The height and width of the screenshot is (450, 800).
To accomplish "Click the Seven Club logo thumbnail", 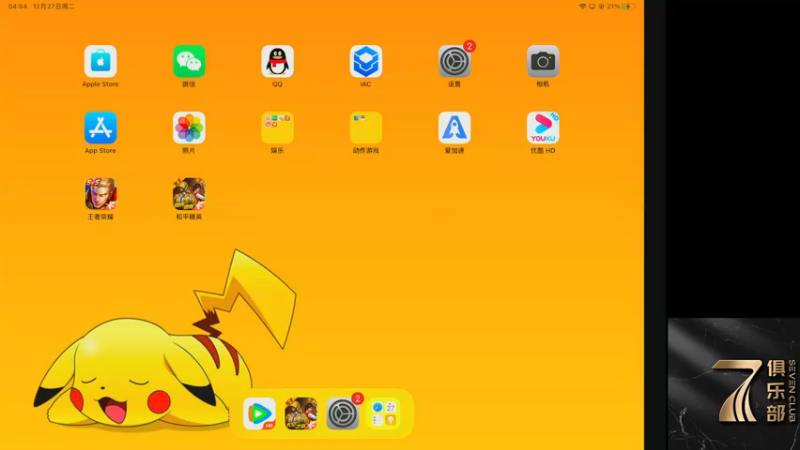I will (x=734, y=384).
